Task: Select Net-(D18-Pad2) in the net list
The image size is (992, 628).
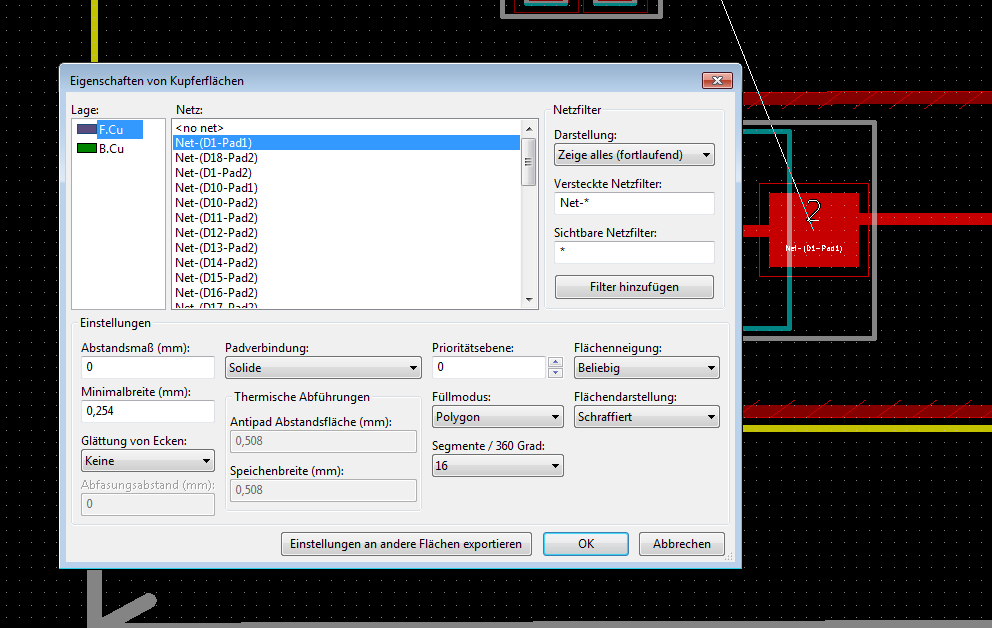Action: (x=346, y=158)
